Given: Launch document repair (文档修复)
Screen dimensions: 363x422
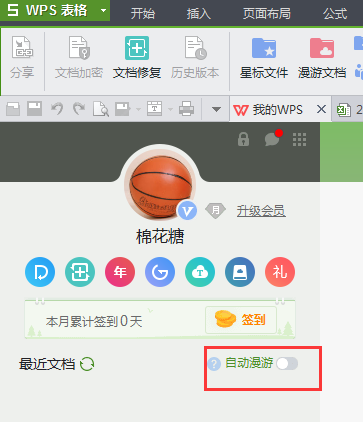Looking at the screenshot, I should (137, 57).
